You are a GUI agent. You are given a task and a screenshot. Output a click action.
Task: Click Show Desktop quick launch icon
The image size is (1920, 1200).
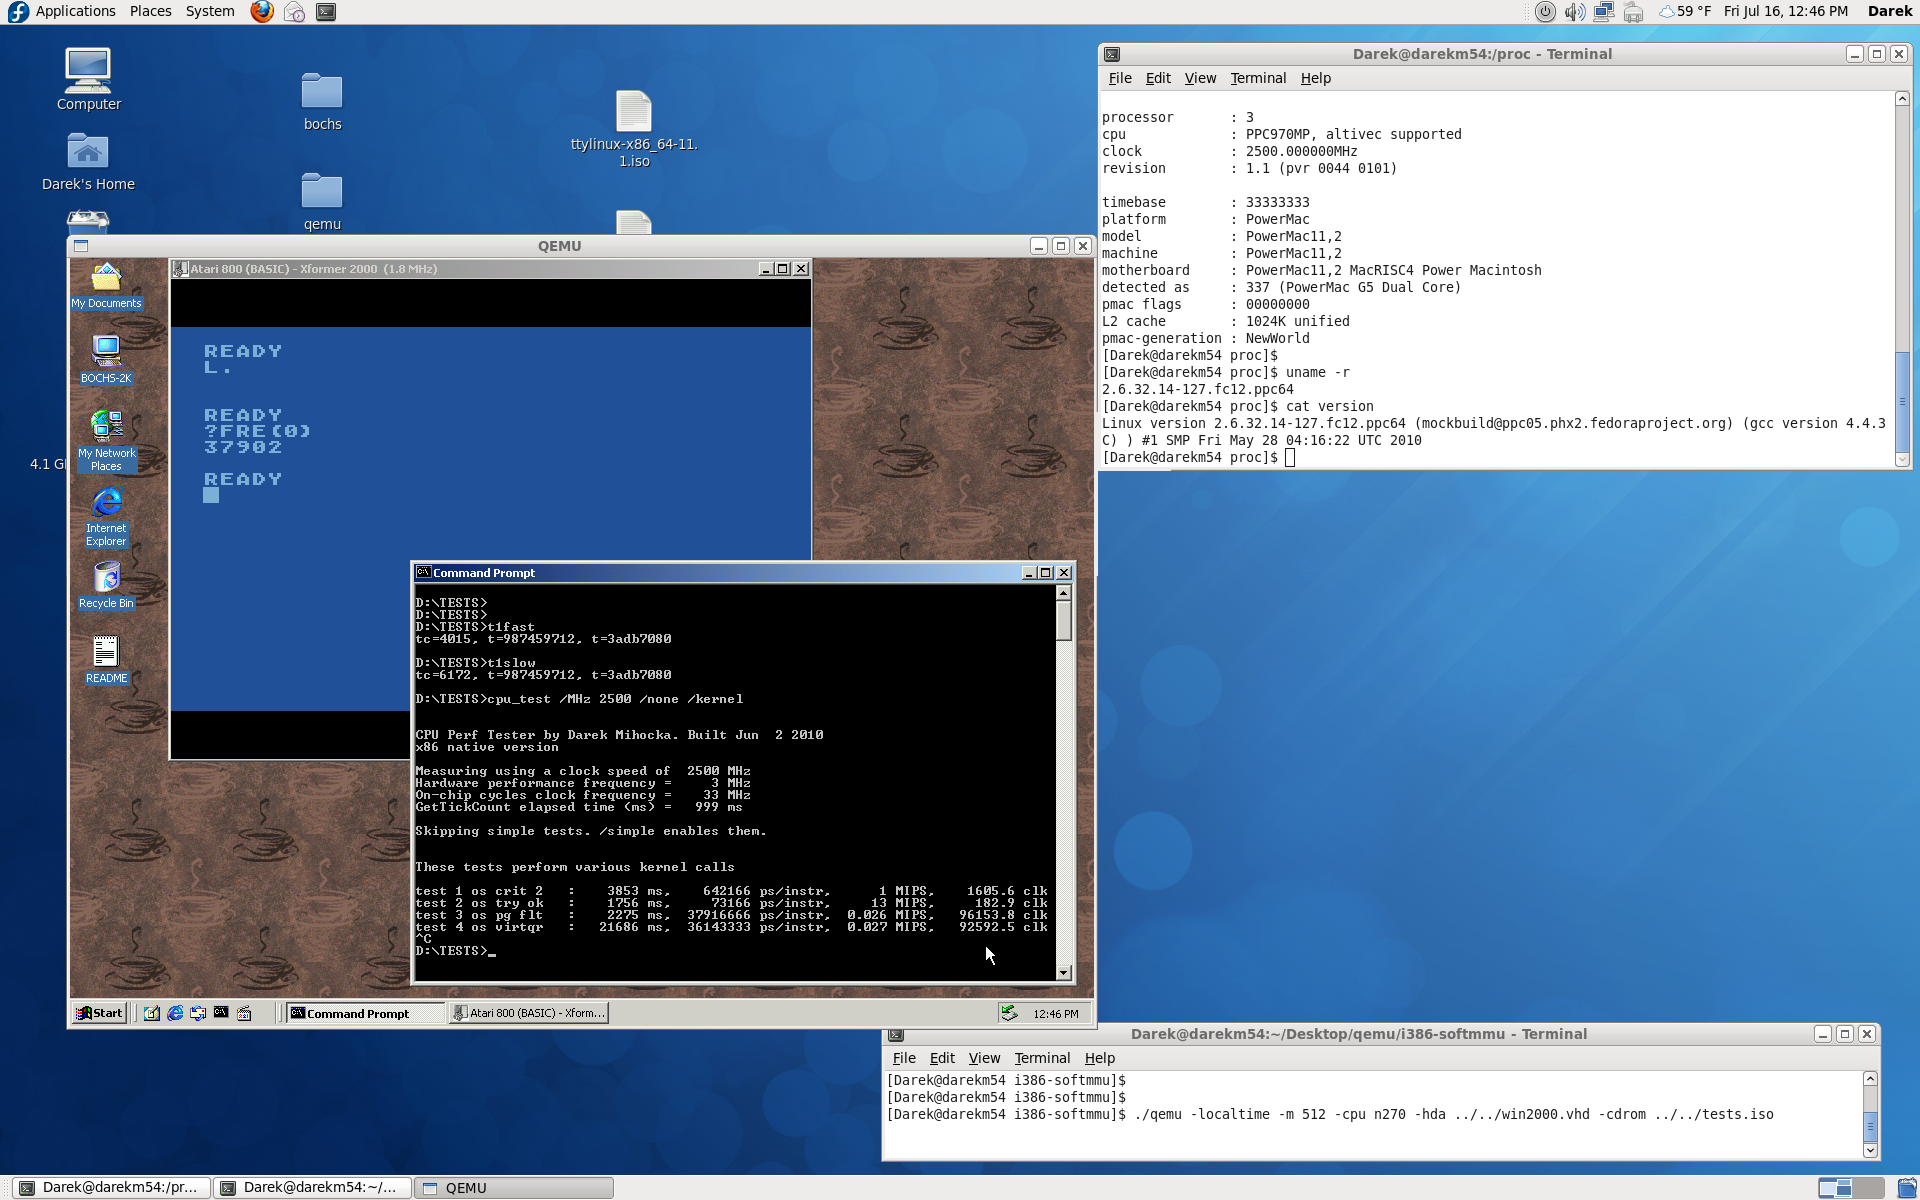tap(151, 1013)
